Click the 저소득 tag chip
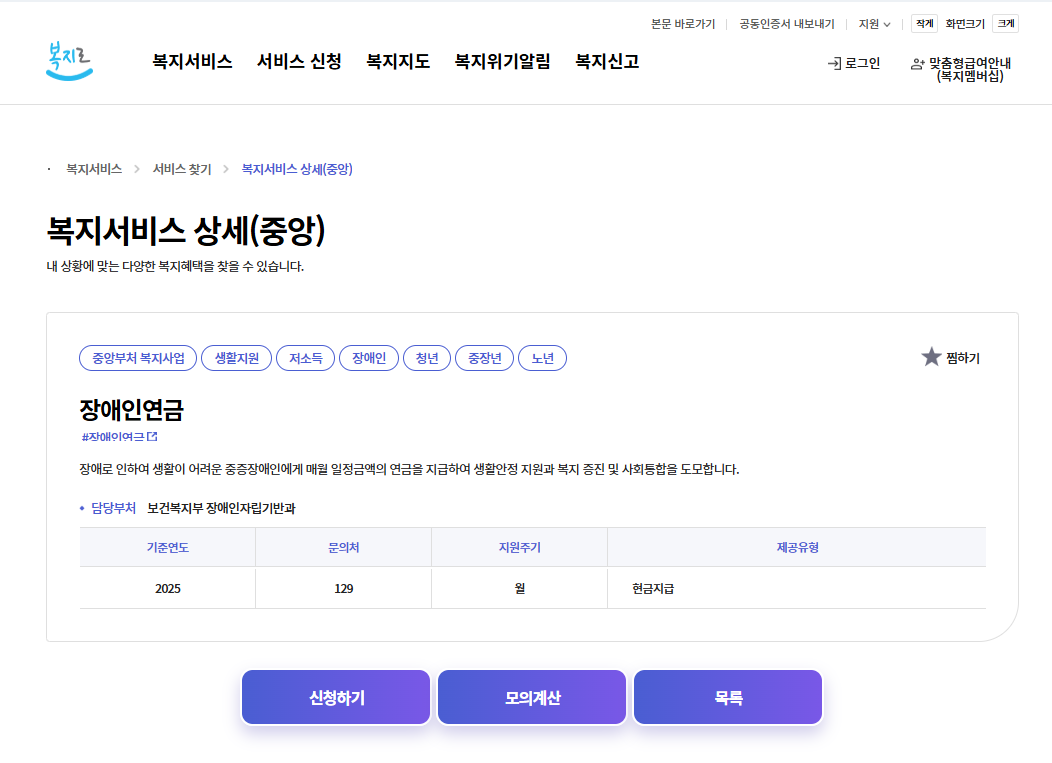The height and width of the screenshot is (763, 1052). pos(305,358)
